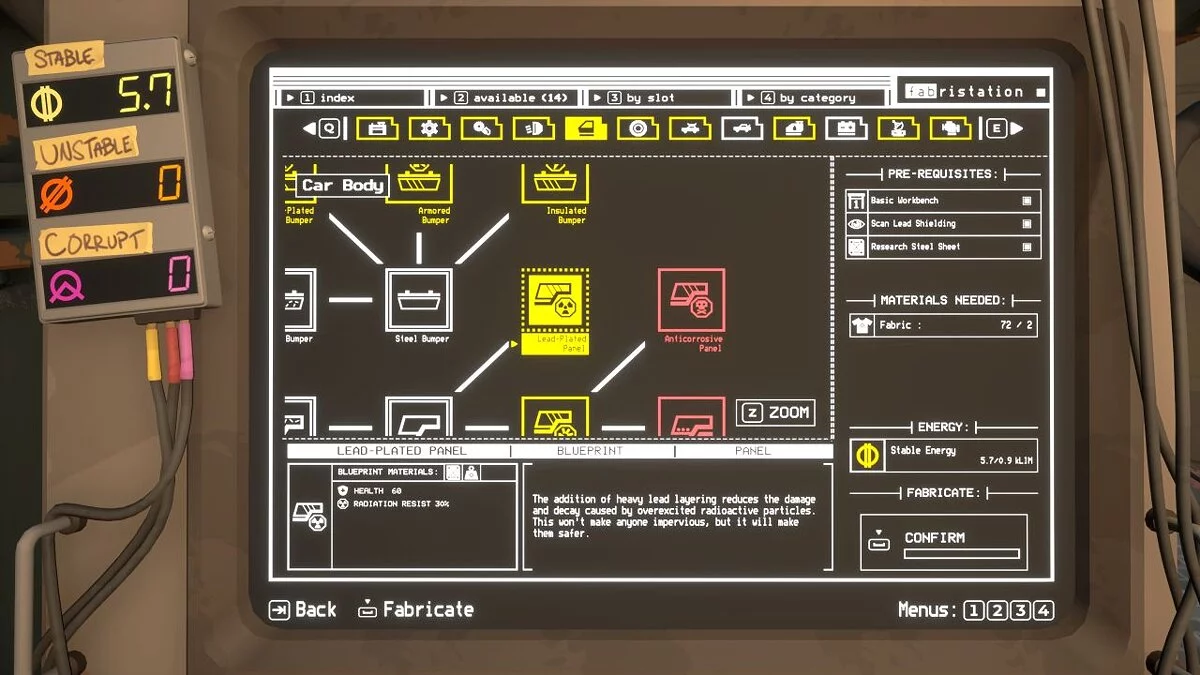Toggle the Basic Workbench prerequisite checkbox
Viewport: 1200px width, 675px height.
(x=1026, y=201)
